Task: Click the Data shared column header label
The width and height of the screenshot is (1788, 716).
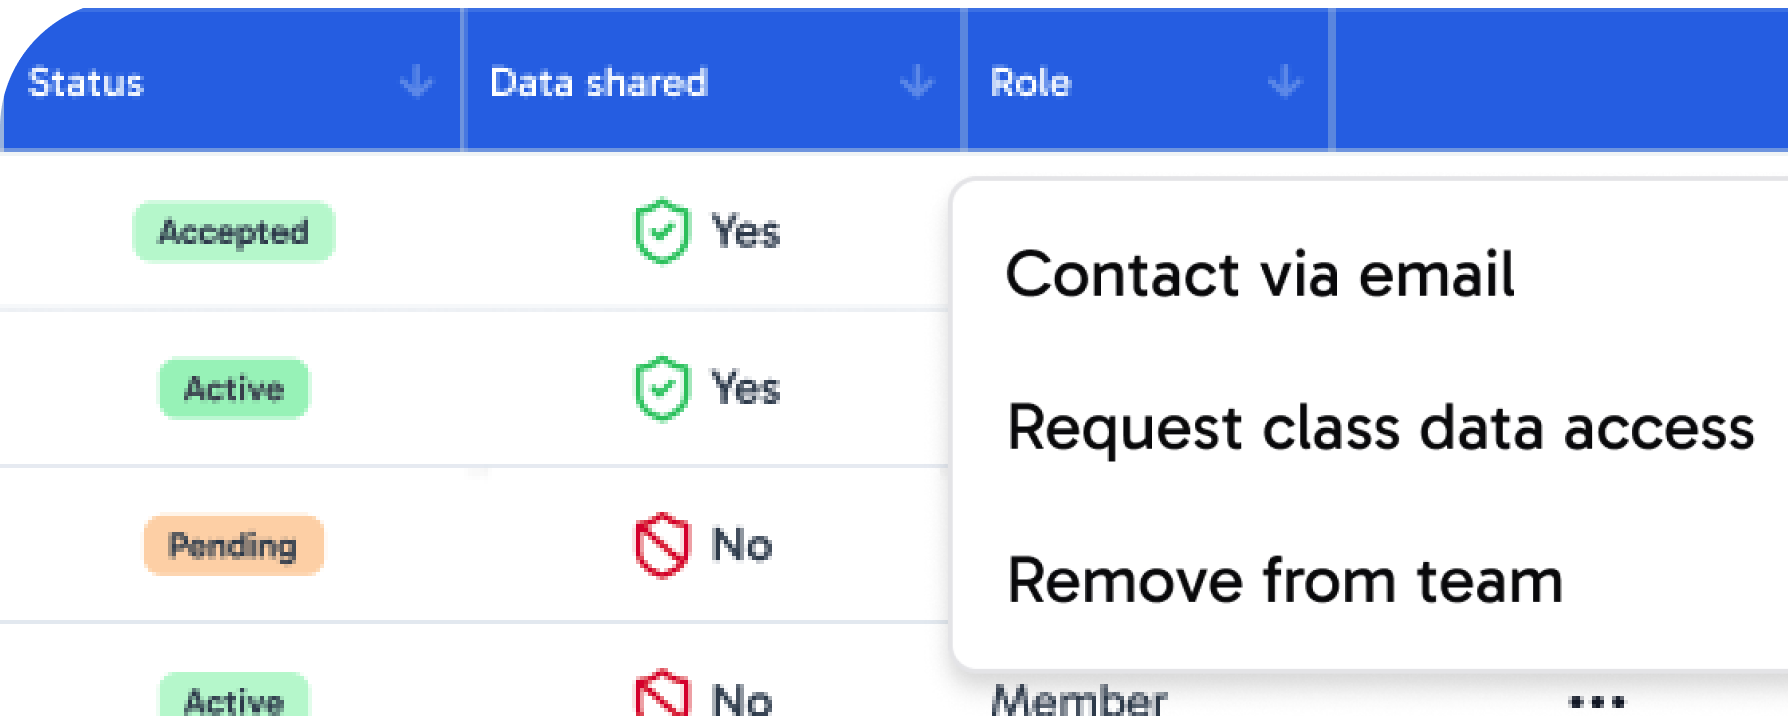Action: [x=598, y=83]
